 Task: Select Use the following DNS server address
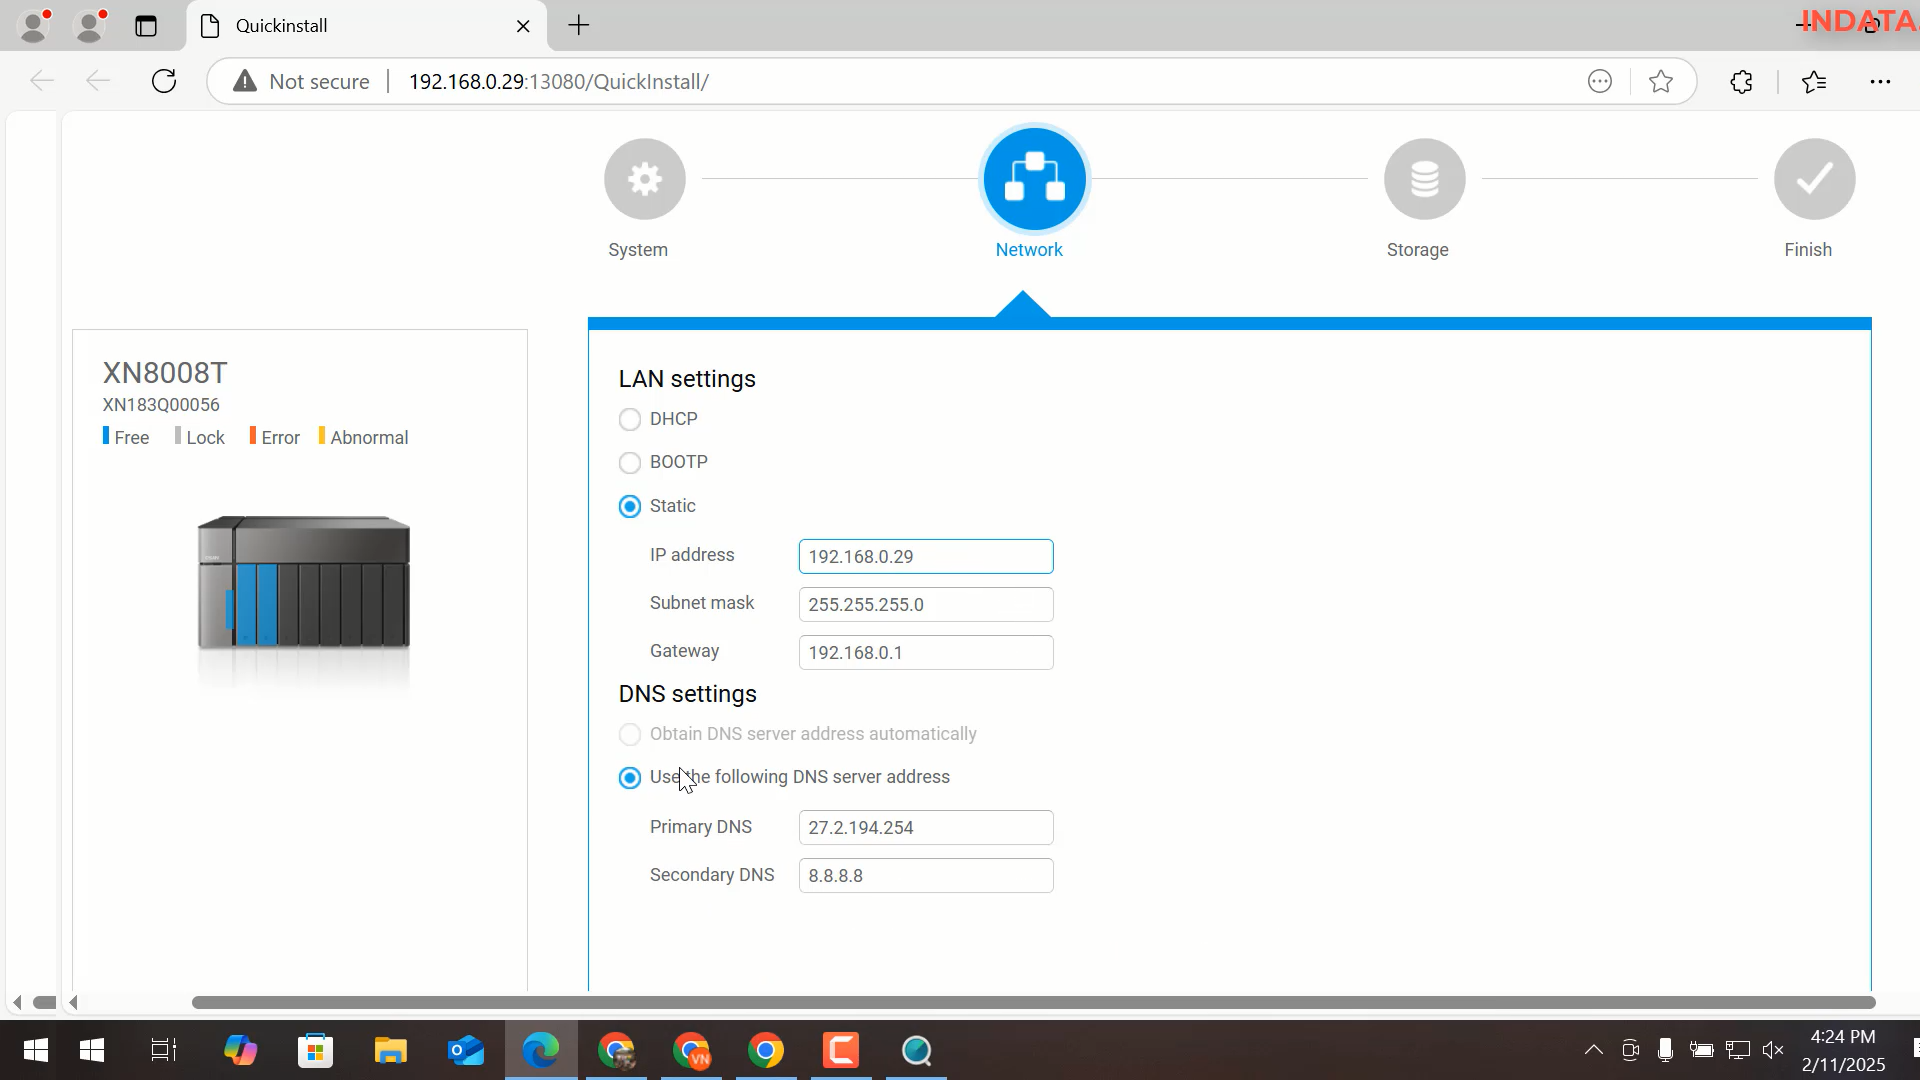click(x=630, y=778)
